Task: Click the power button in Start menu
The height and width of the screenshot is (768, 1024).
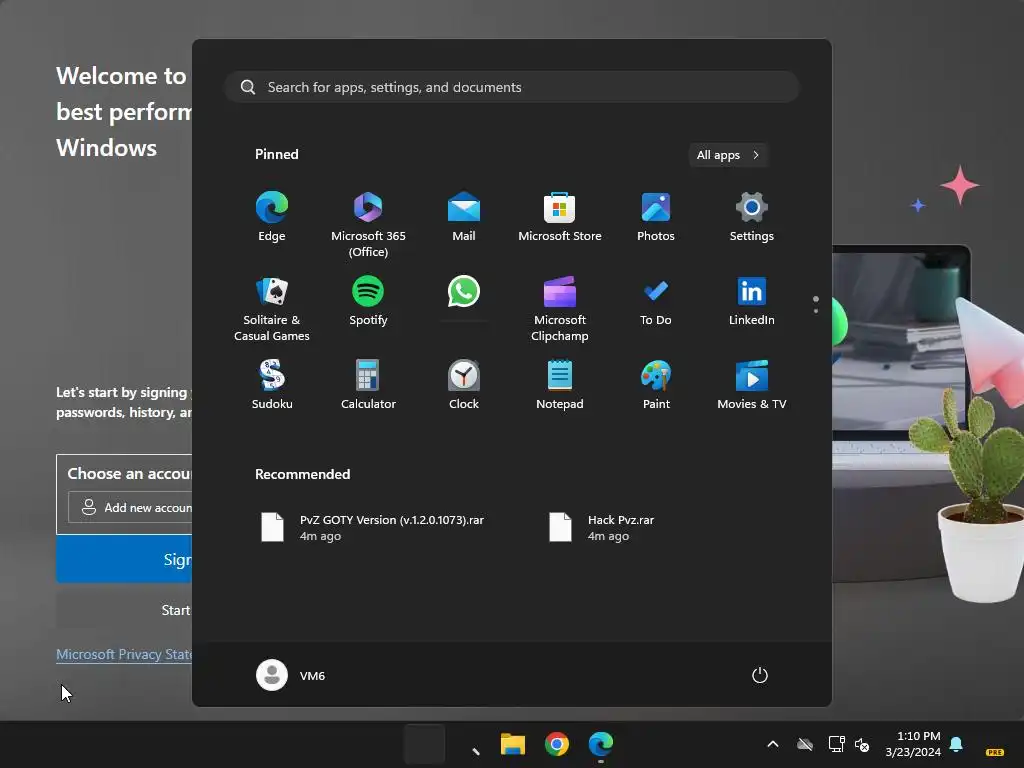Action: [x=760, y=675]
